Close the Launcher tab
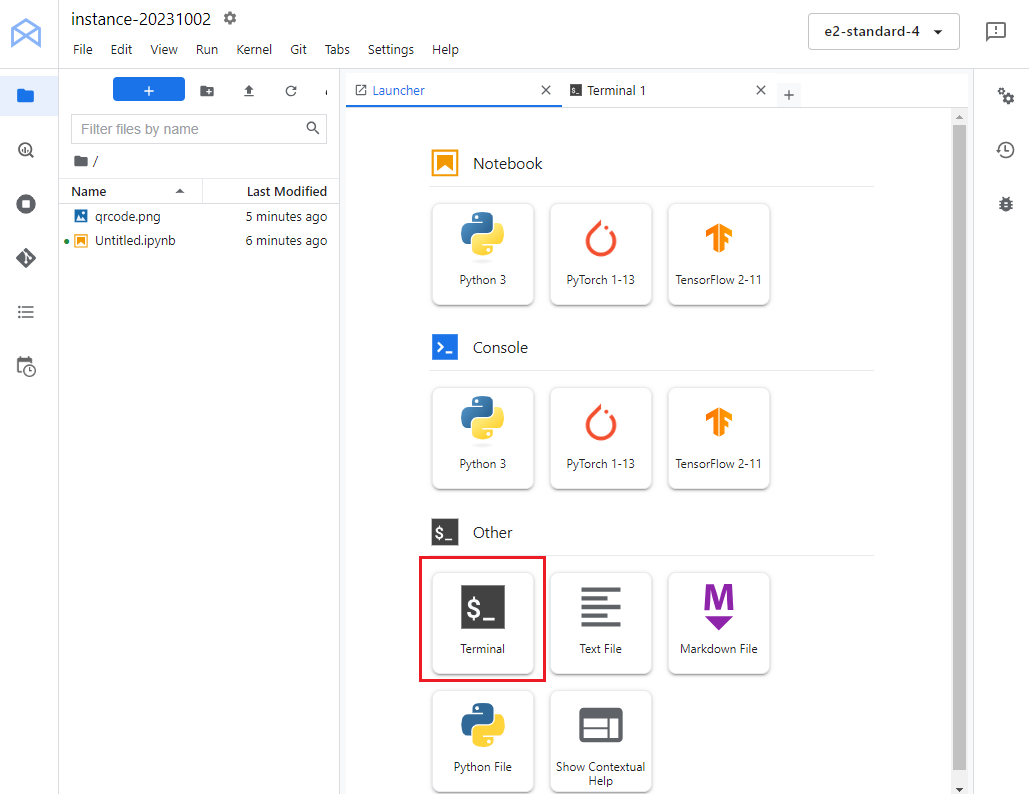Viewport: 1029px width, 794px height. [546, 90]
